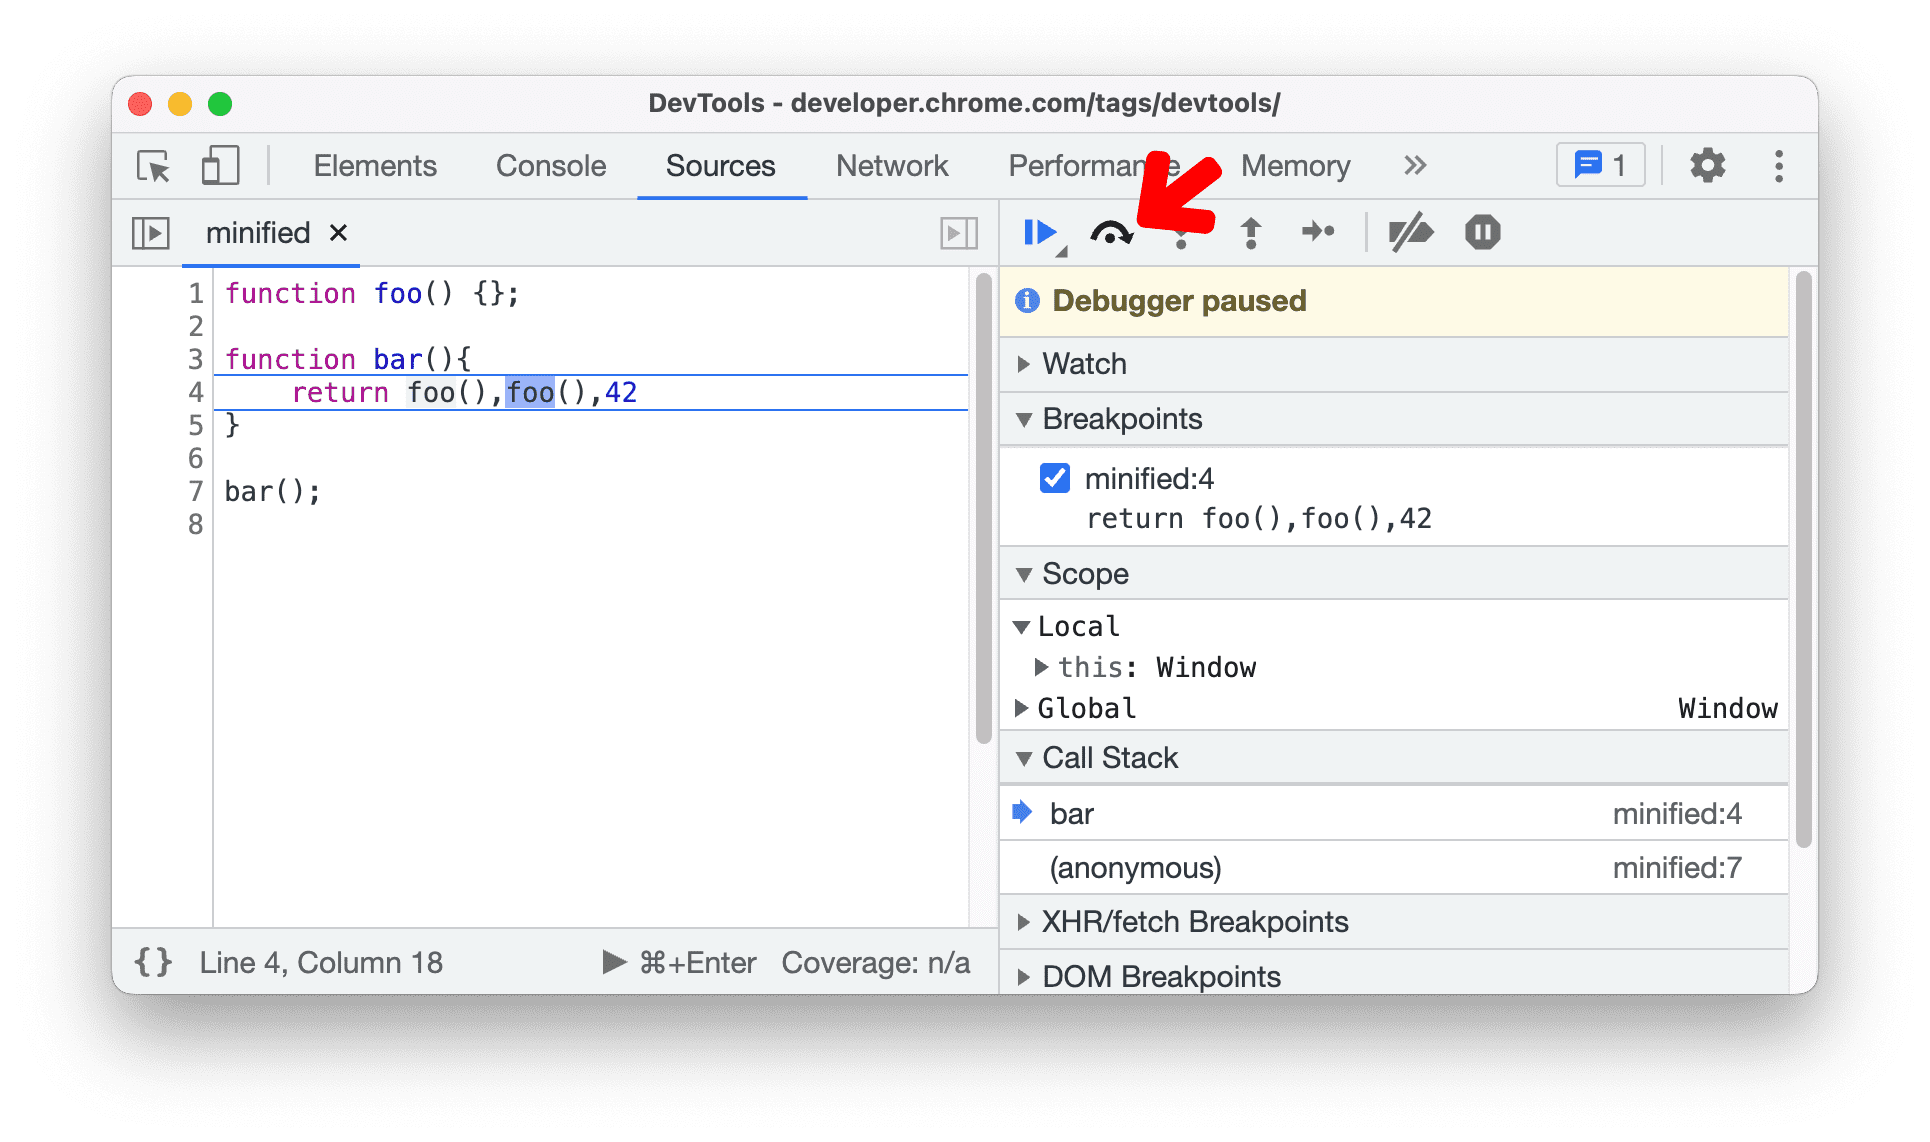
Task: Click the Deactivate all breakpoints button
Action: (x=1409, y=231)
